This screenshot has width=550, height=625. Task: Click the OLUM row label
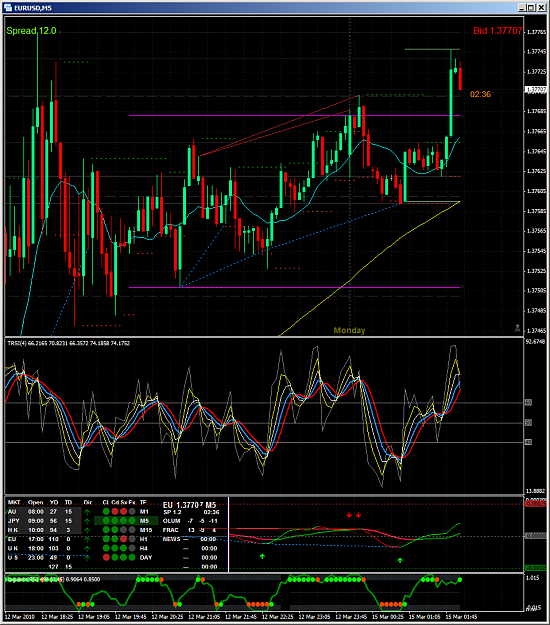click(171, 521)
